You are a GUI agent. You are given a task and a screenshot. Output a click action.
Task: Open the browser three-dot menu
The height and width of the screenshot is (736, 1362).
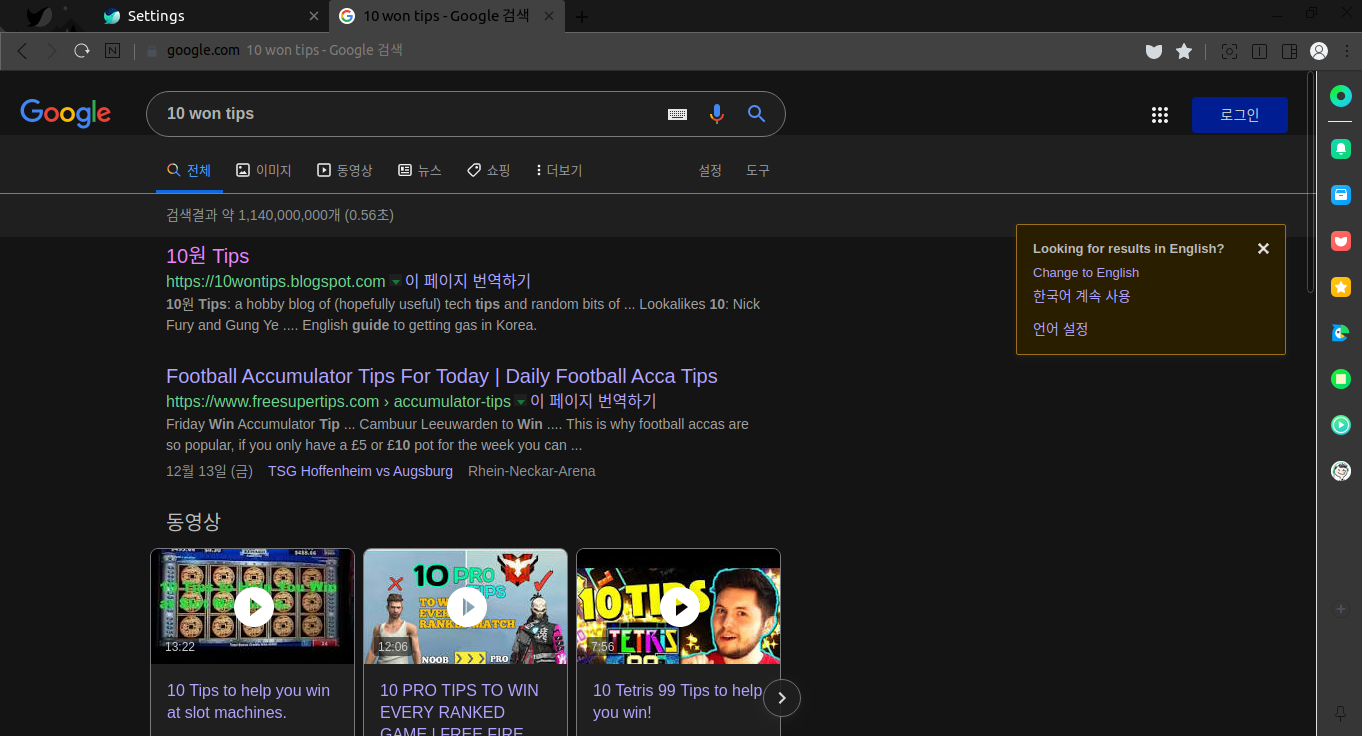pyautogui.click(x=1348, y=51)
